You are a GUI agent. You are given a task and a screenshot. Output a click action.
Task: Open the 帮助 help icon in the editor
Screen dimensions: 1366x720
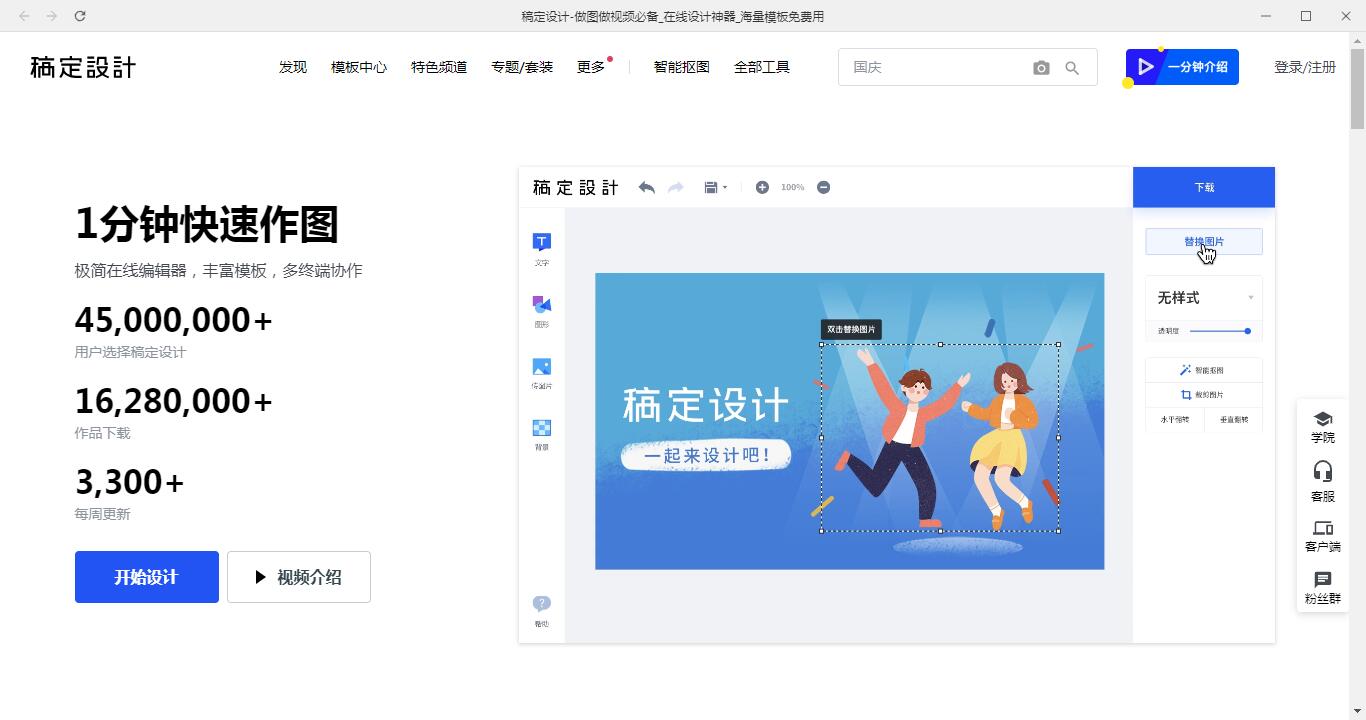(x=541, y=610)
